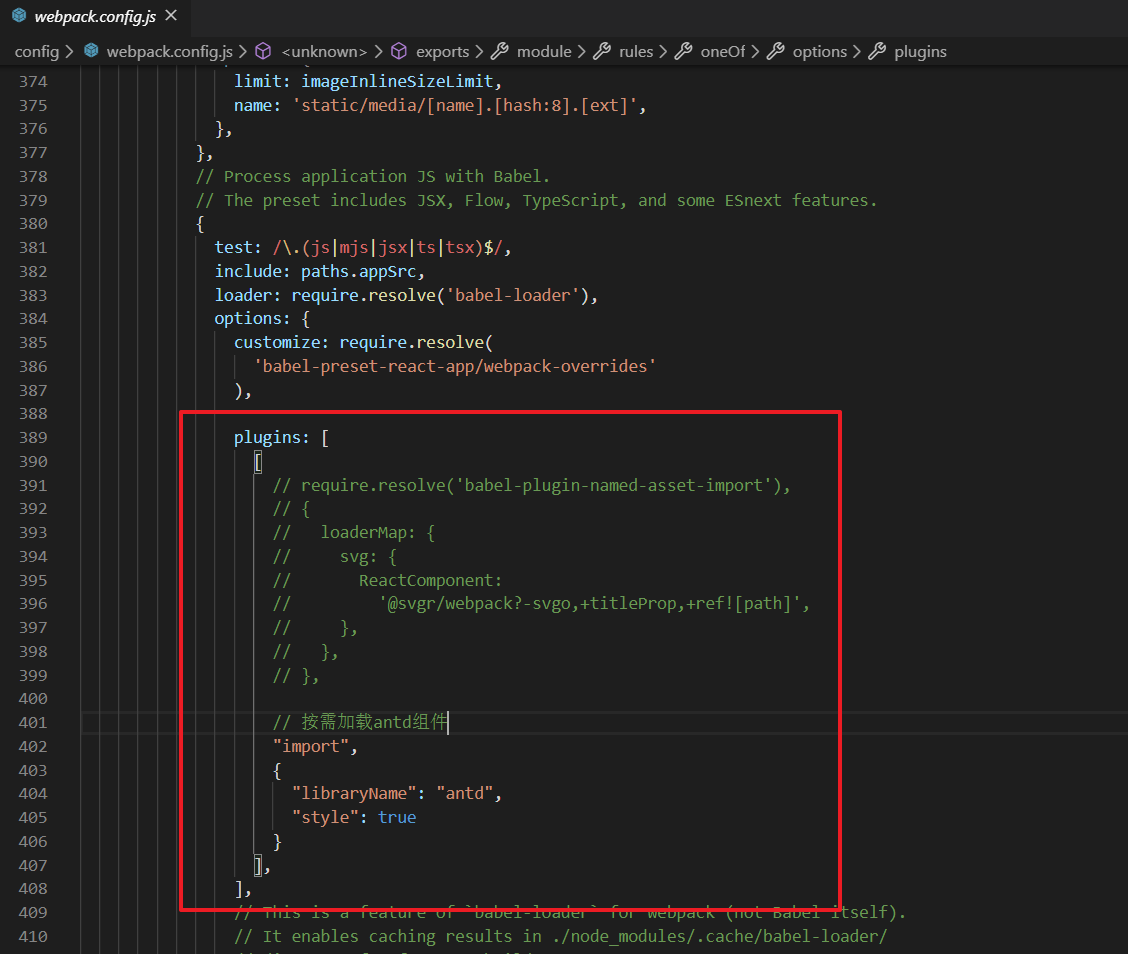Click highlighted opening bracket on line 390

[x=258, y=461]
